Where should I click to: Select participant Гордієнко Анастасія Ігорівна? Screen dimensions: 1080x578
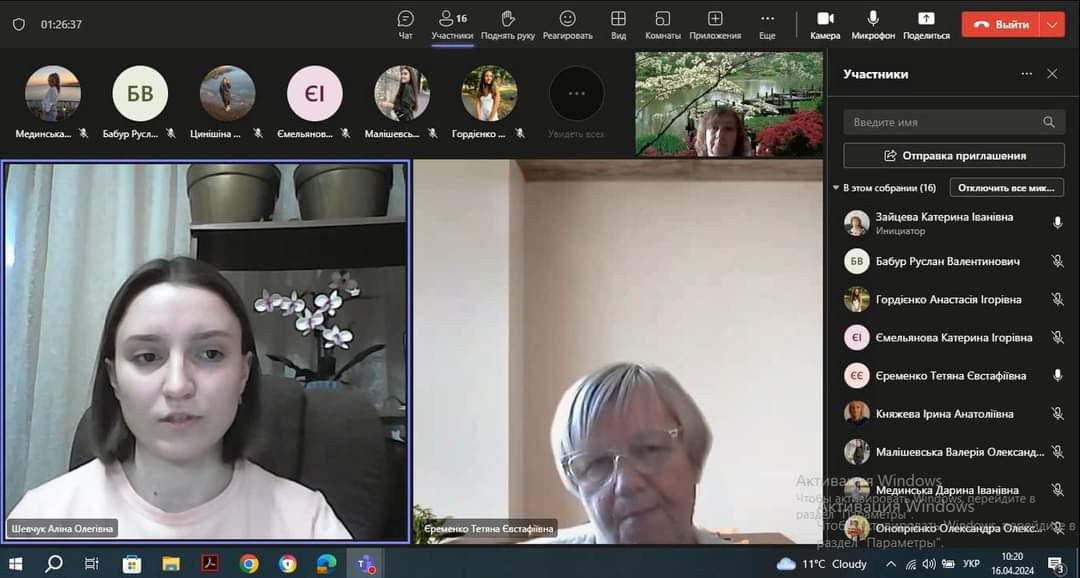tap(954, 299)
